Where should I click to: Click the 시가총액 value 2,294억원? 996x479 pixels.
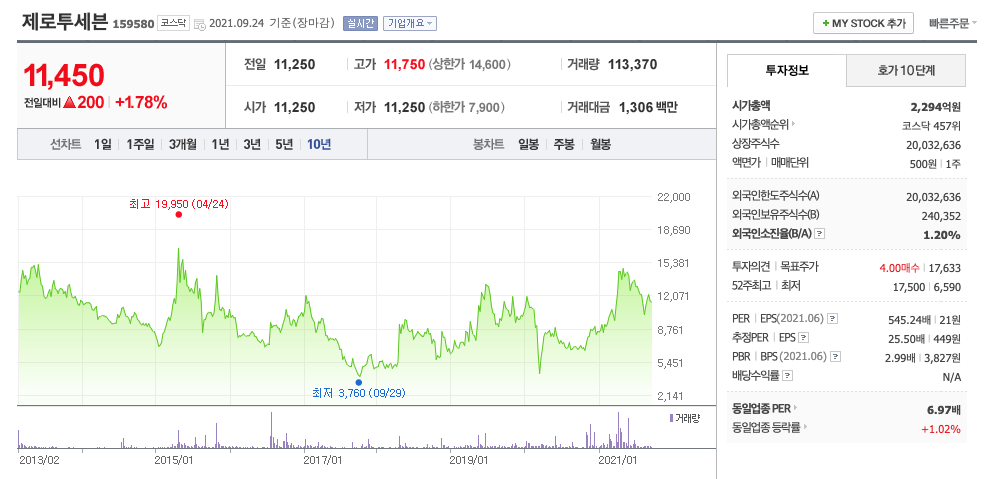click(x=934, y=107)
